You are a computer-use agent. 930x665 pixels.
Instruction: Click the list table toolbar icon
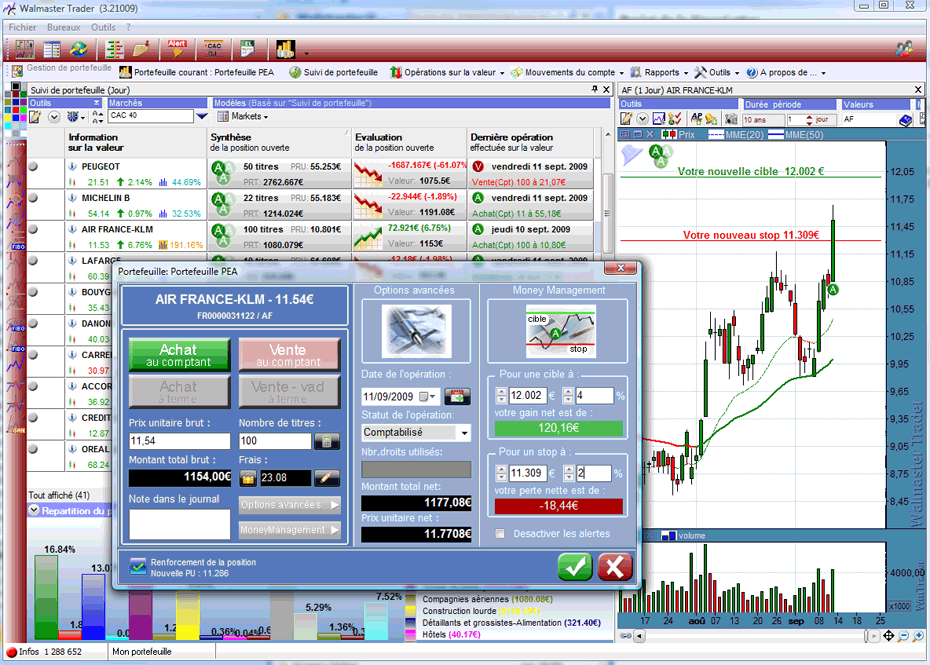point(52,49)
